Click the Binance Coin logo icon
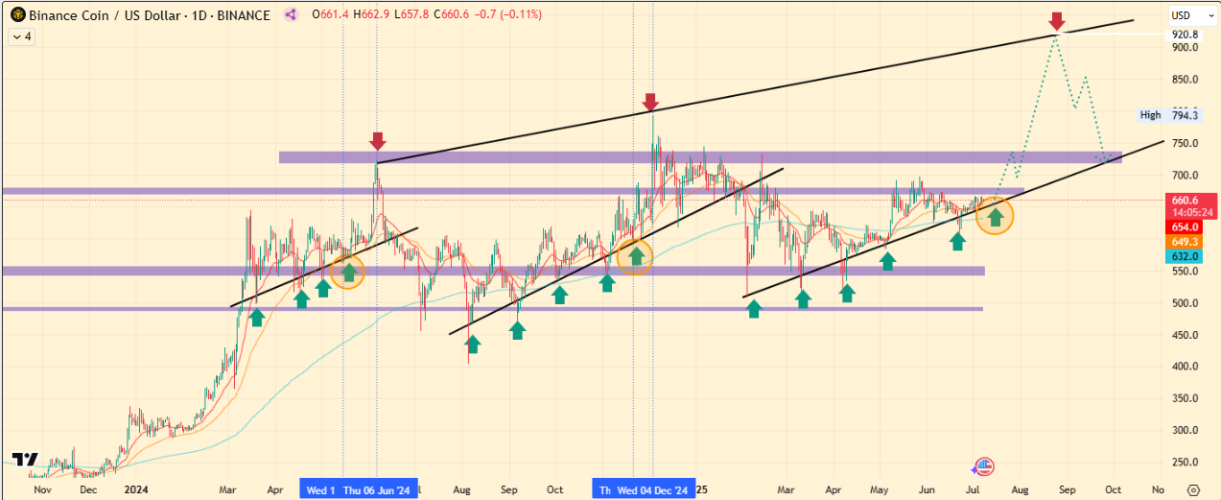1221x500 pixels. [14, 14]
